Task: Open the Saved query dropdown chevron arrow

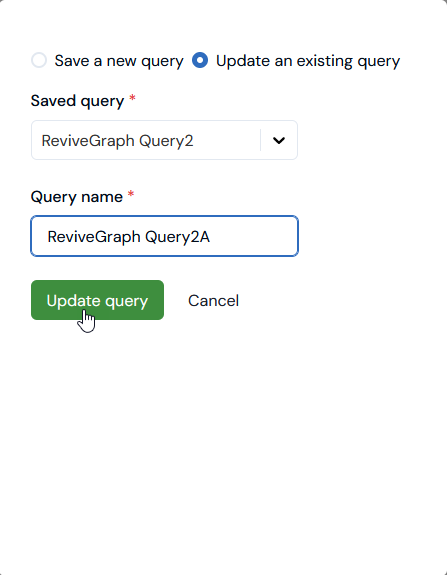Action: [x=279, y=140]
